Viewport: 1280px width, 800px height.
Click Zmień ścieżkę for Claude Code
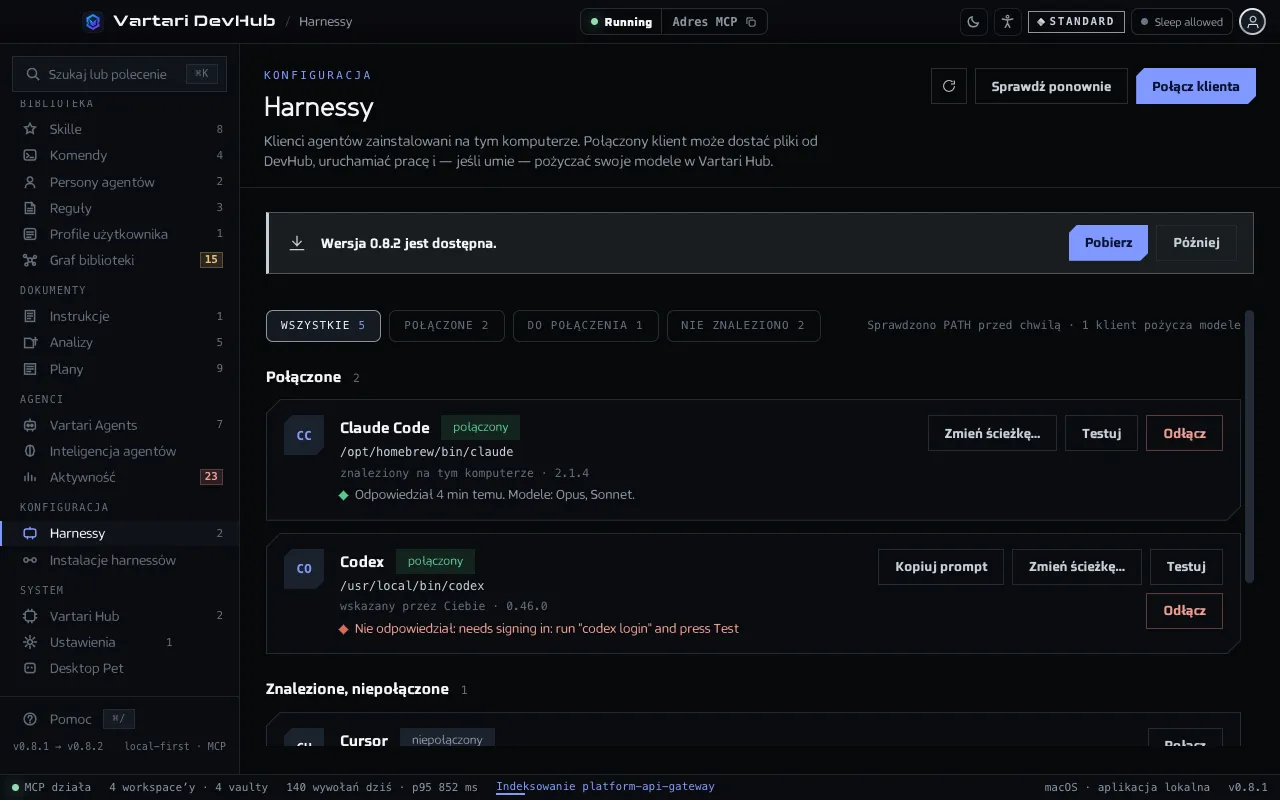coord(992,433)
